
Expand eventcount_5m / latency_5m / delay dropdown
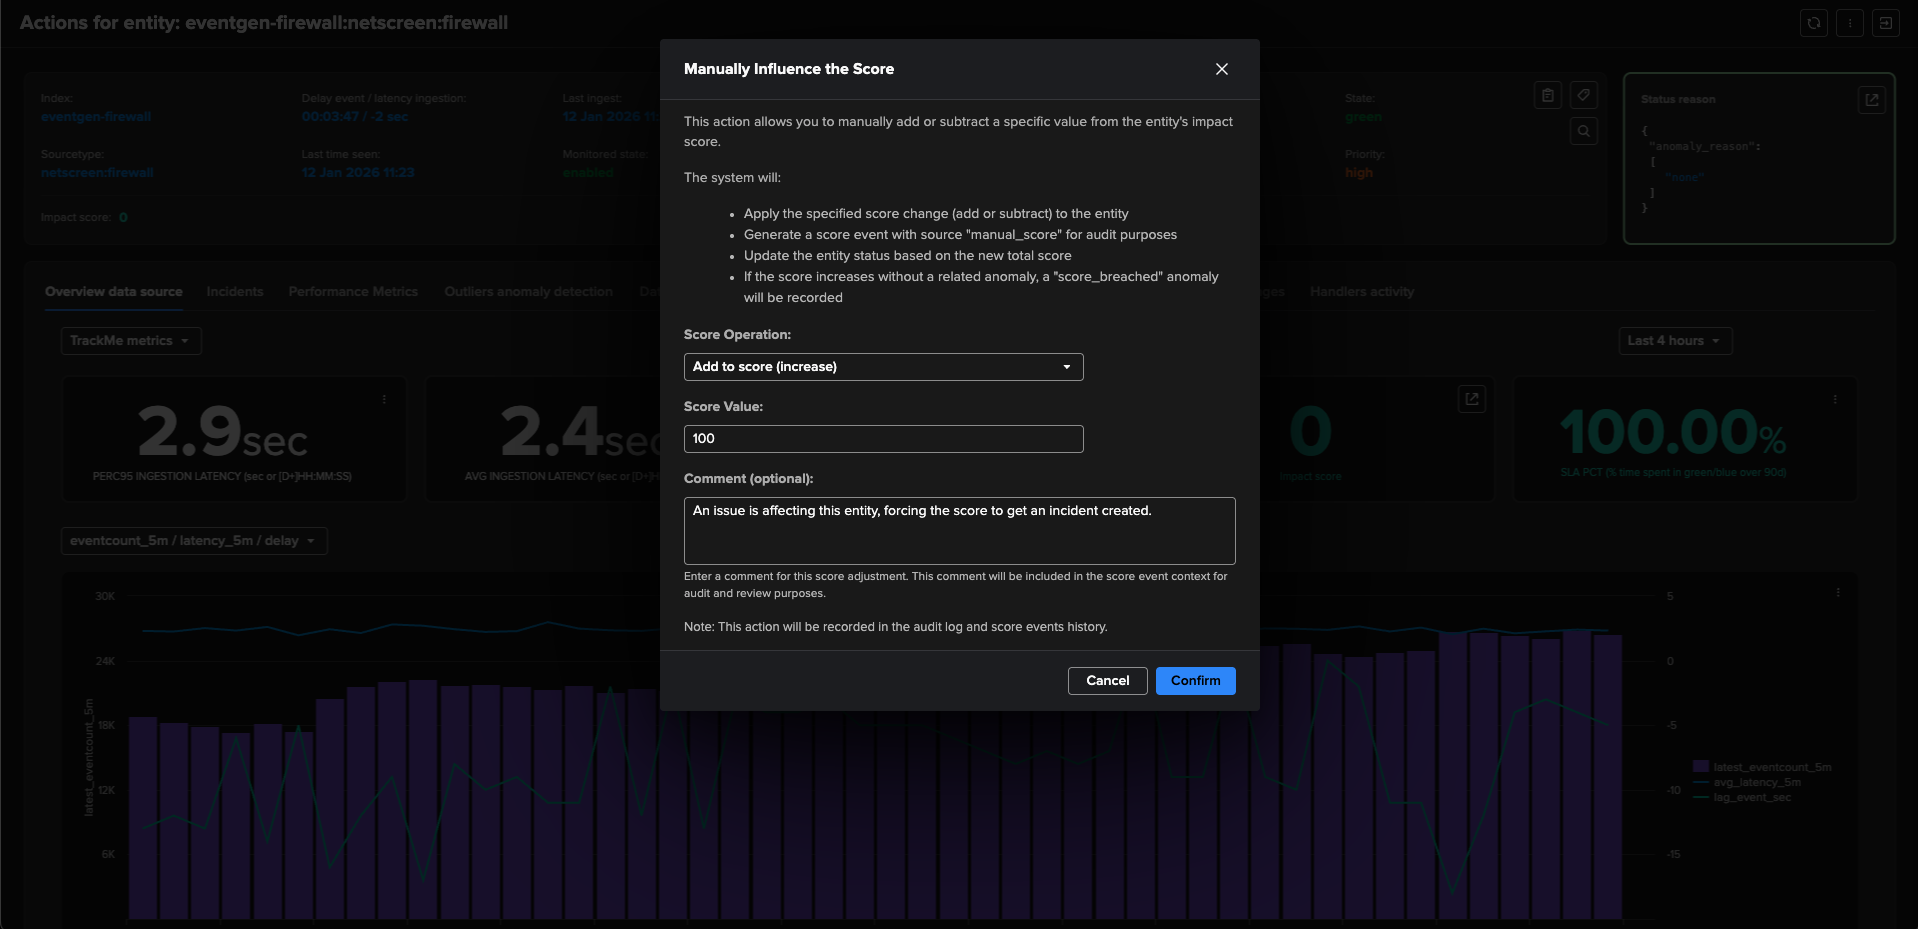click(x=193, y=541)
